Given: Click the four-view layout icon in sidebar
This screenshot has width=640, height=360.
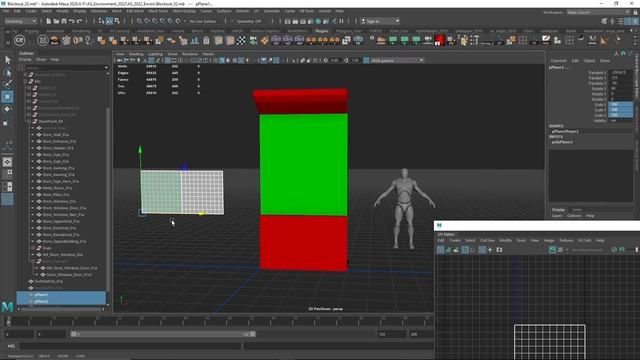Looking at the screenshot, I should [7, 174].
